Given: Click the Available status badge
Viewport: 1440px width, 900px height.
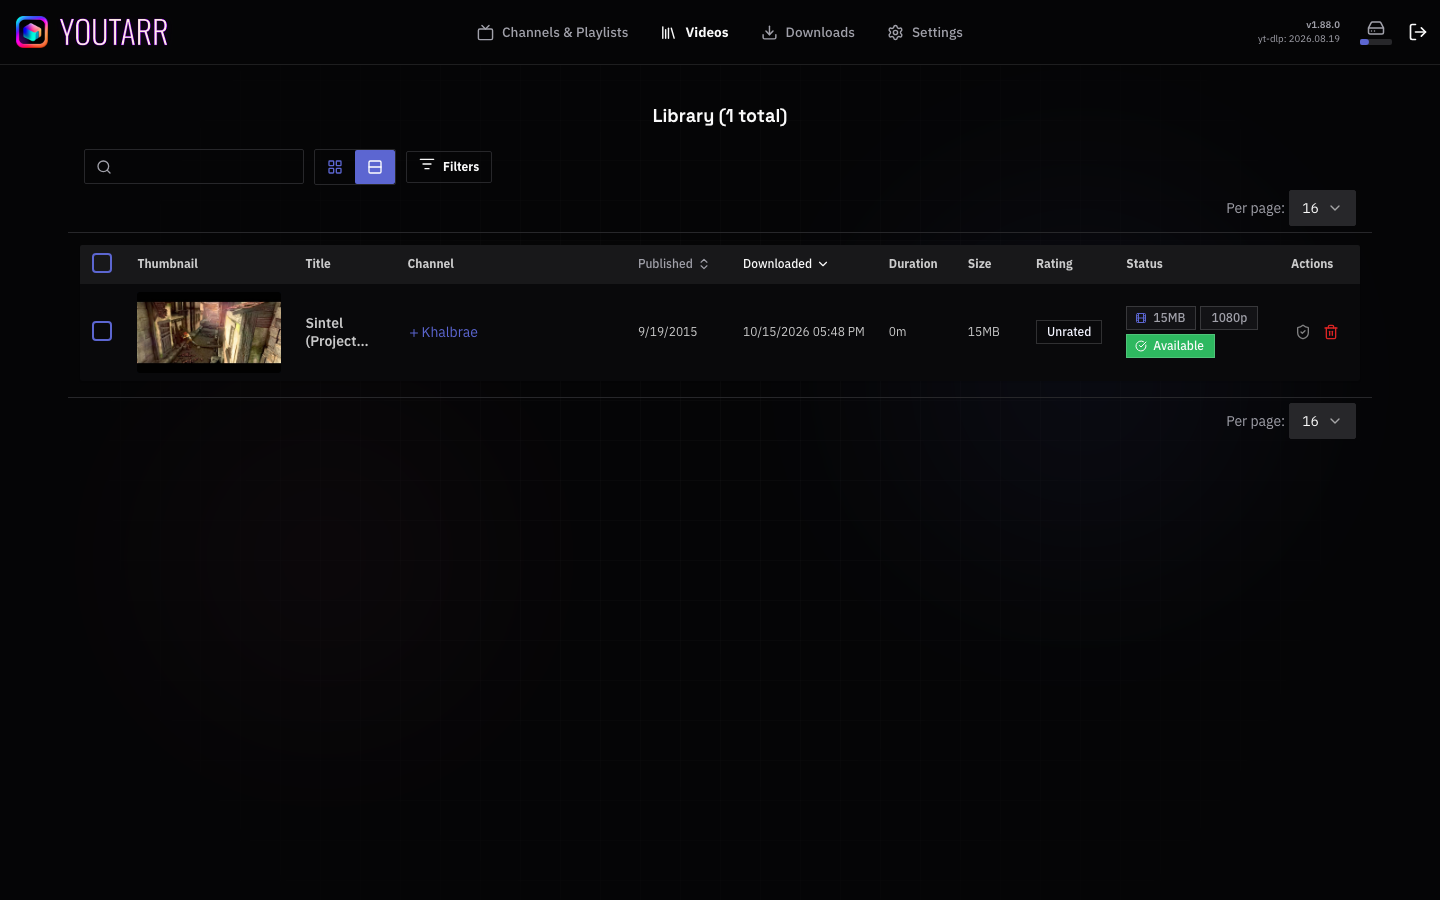Looking at the screenshot, I should tap(1170, 346).
